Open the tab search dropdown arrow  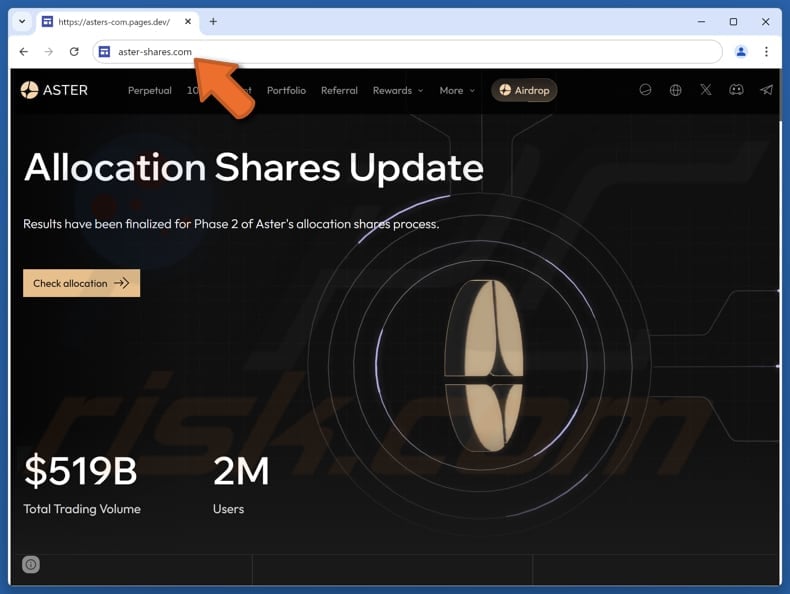[22, 21]
